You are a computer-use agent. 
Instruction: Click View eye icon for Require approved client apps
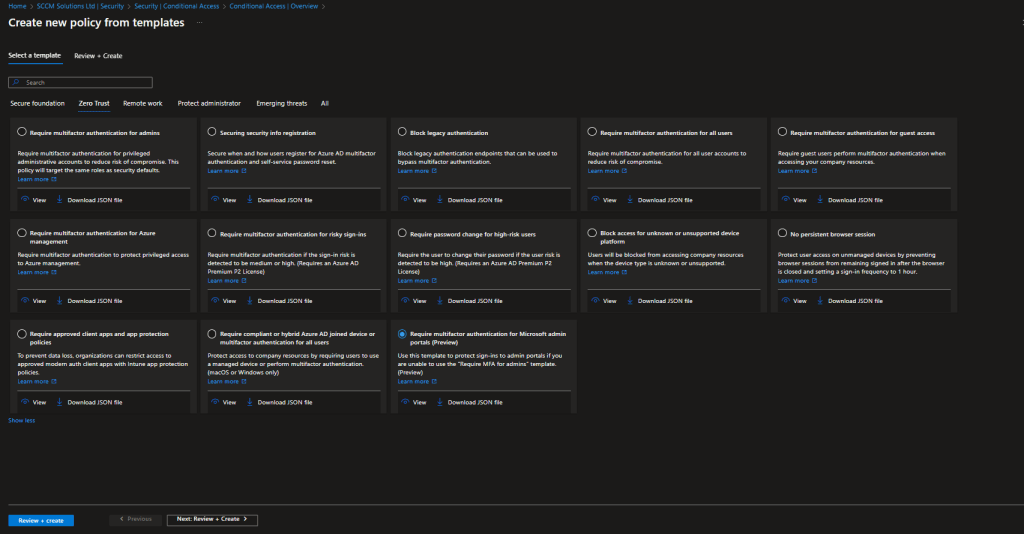pos(25,402)
